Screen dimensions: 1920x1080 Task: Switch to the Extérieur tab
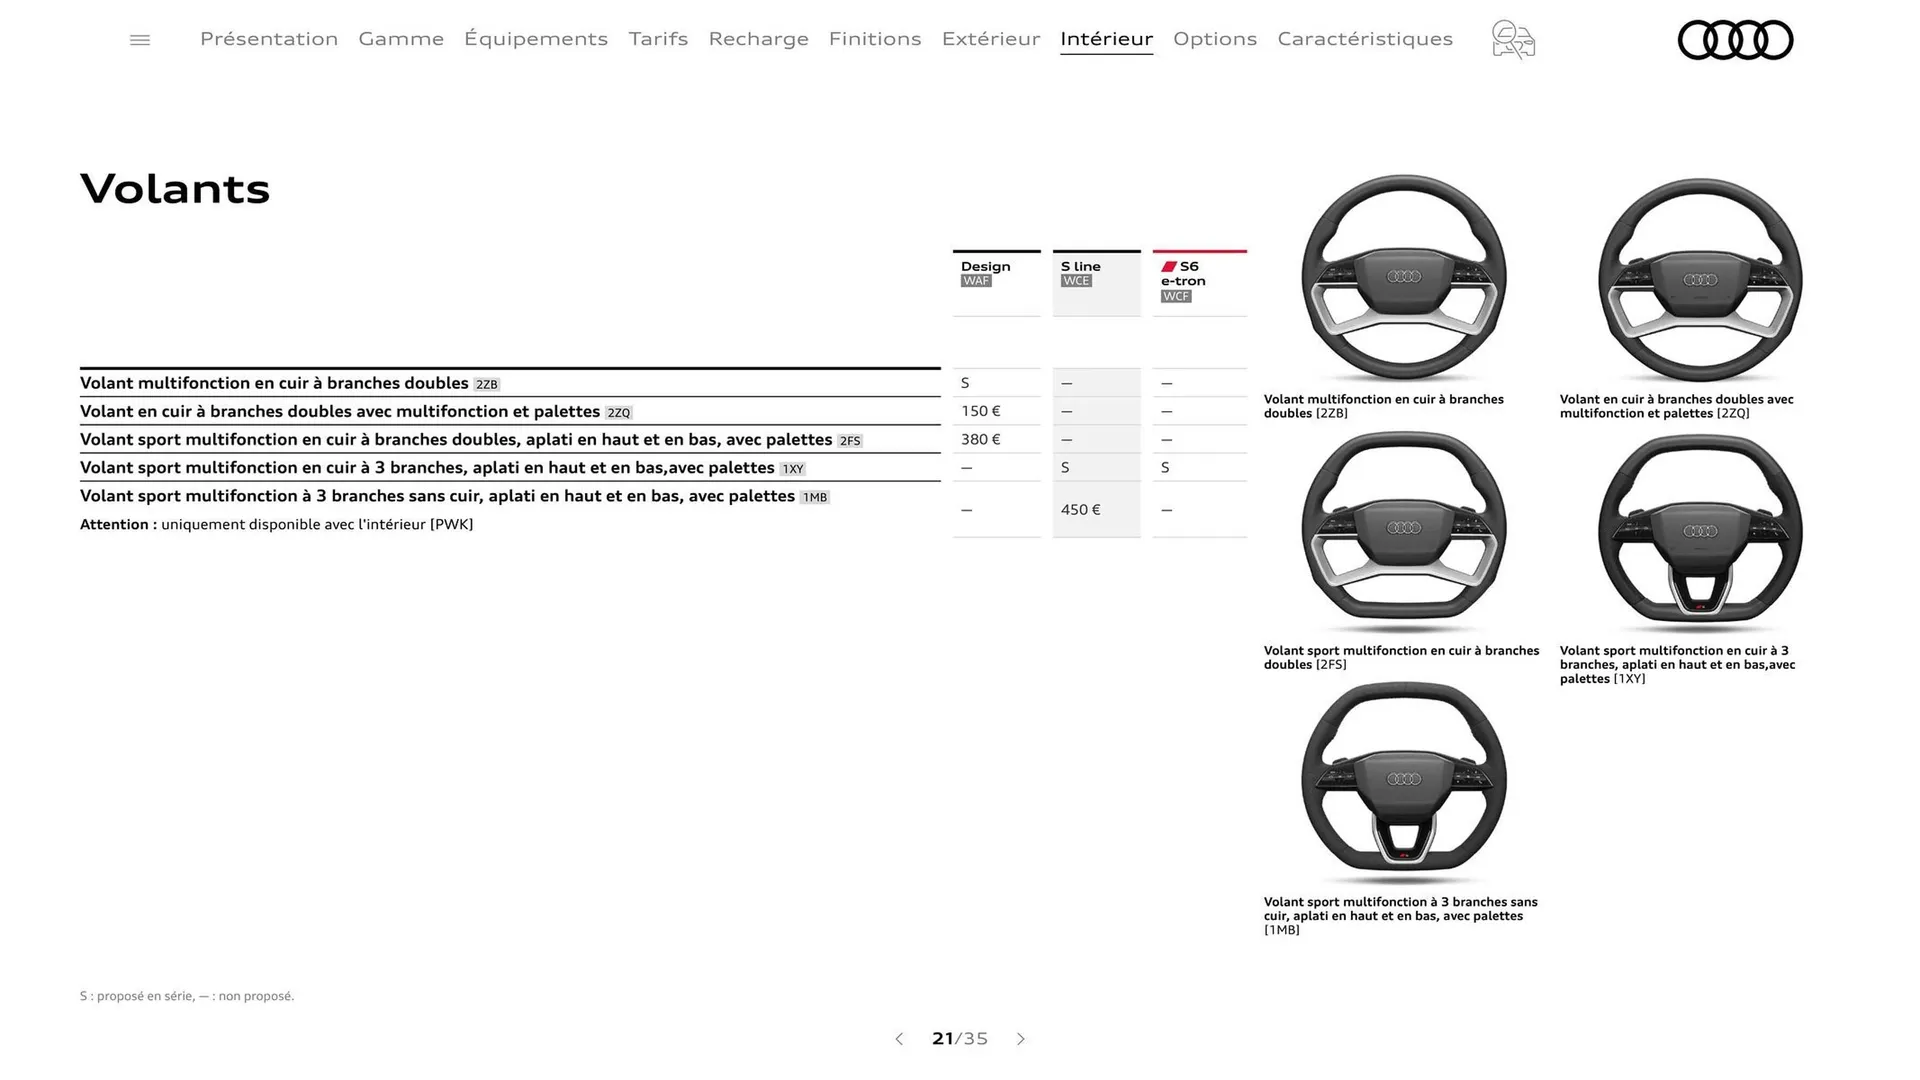[x=991, y=39]
